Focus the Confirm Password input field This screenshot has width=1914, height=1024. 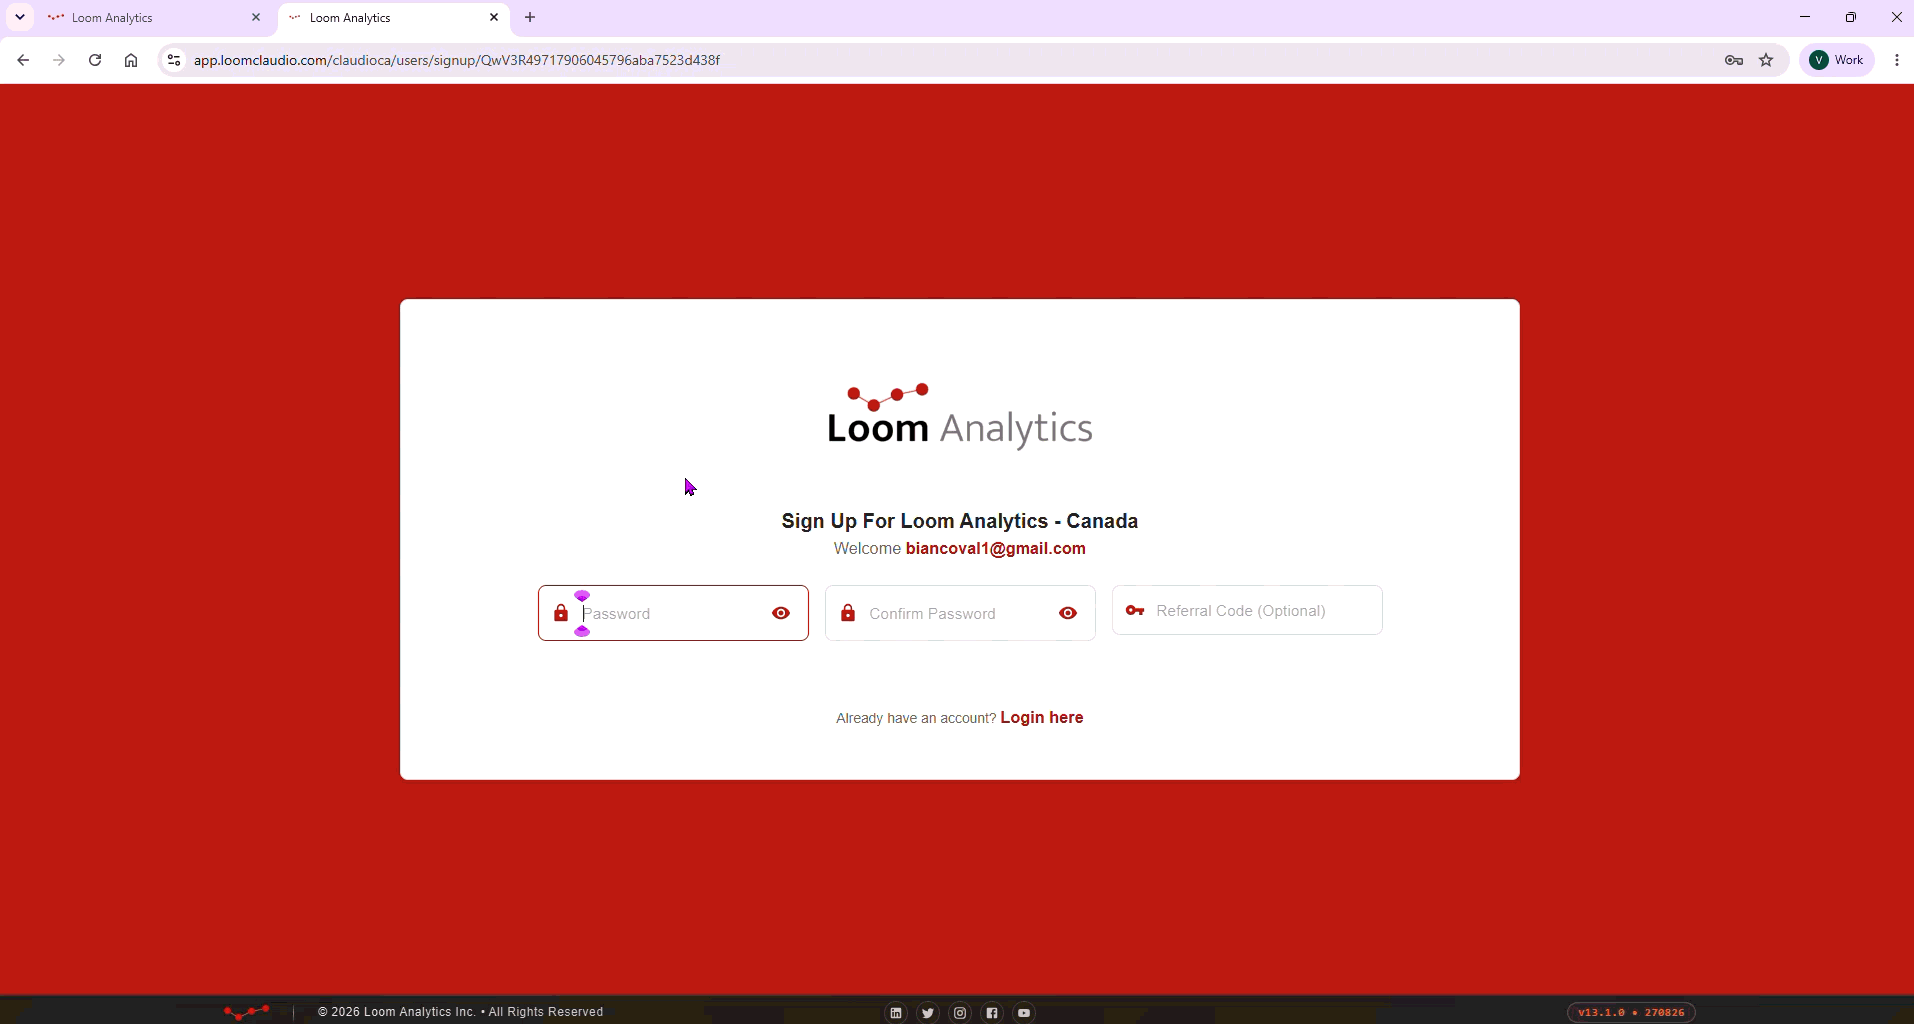pyautogui.click(x=960, y=613)
